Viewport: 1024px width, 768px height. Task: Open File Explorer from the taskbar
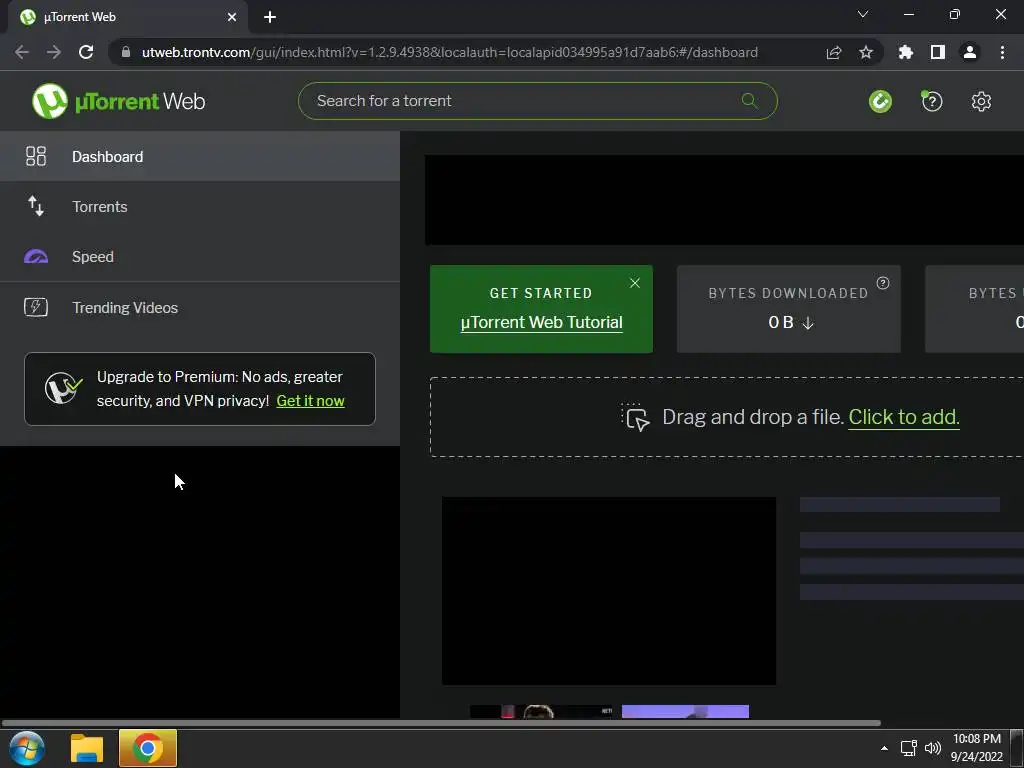click(x=87, y=748)
